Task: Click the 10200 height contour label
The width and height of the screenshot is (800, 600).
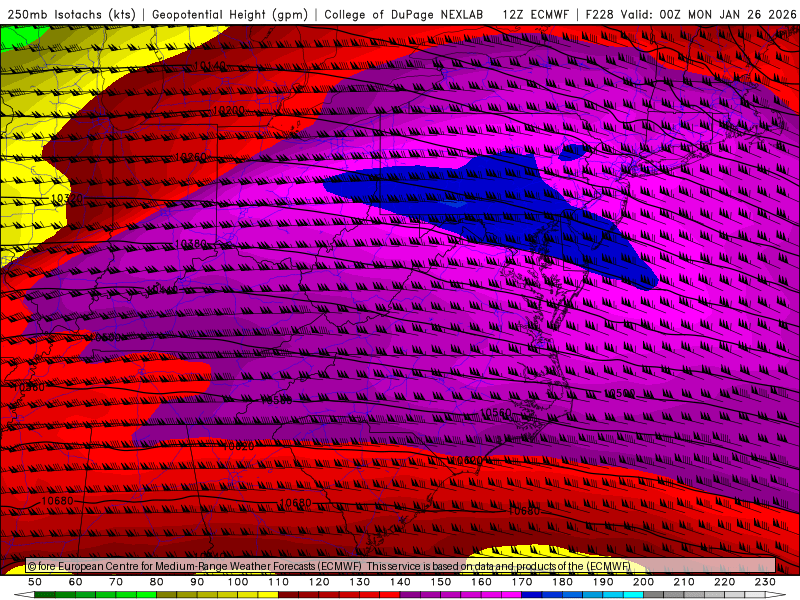Action: coord(229,110)
